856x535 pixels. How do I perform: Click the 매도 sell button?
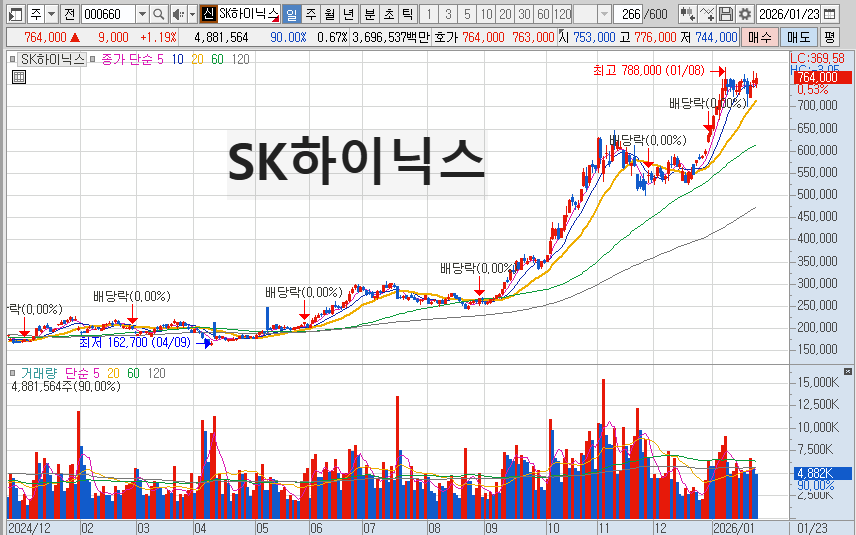tap(799, 37)
